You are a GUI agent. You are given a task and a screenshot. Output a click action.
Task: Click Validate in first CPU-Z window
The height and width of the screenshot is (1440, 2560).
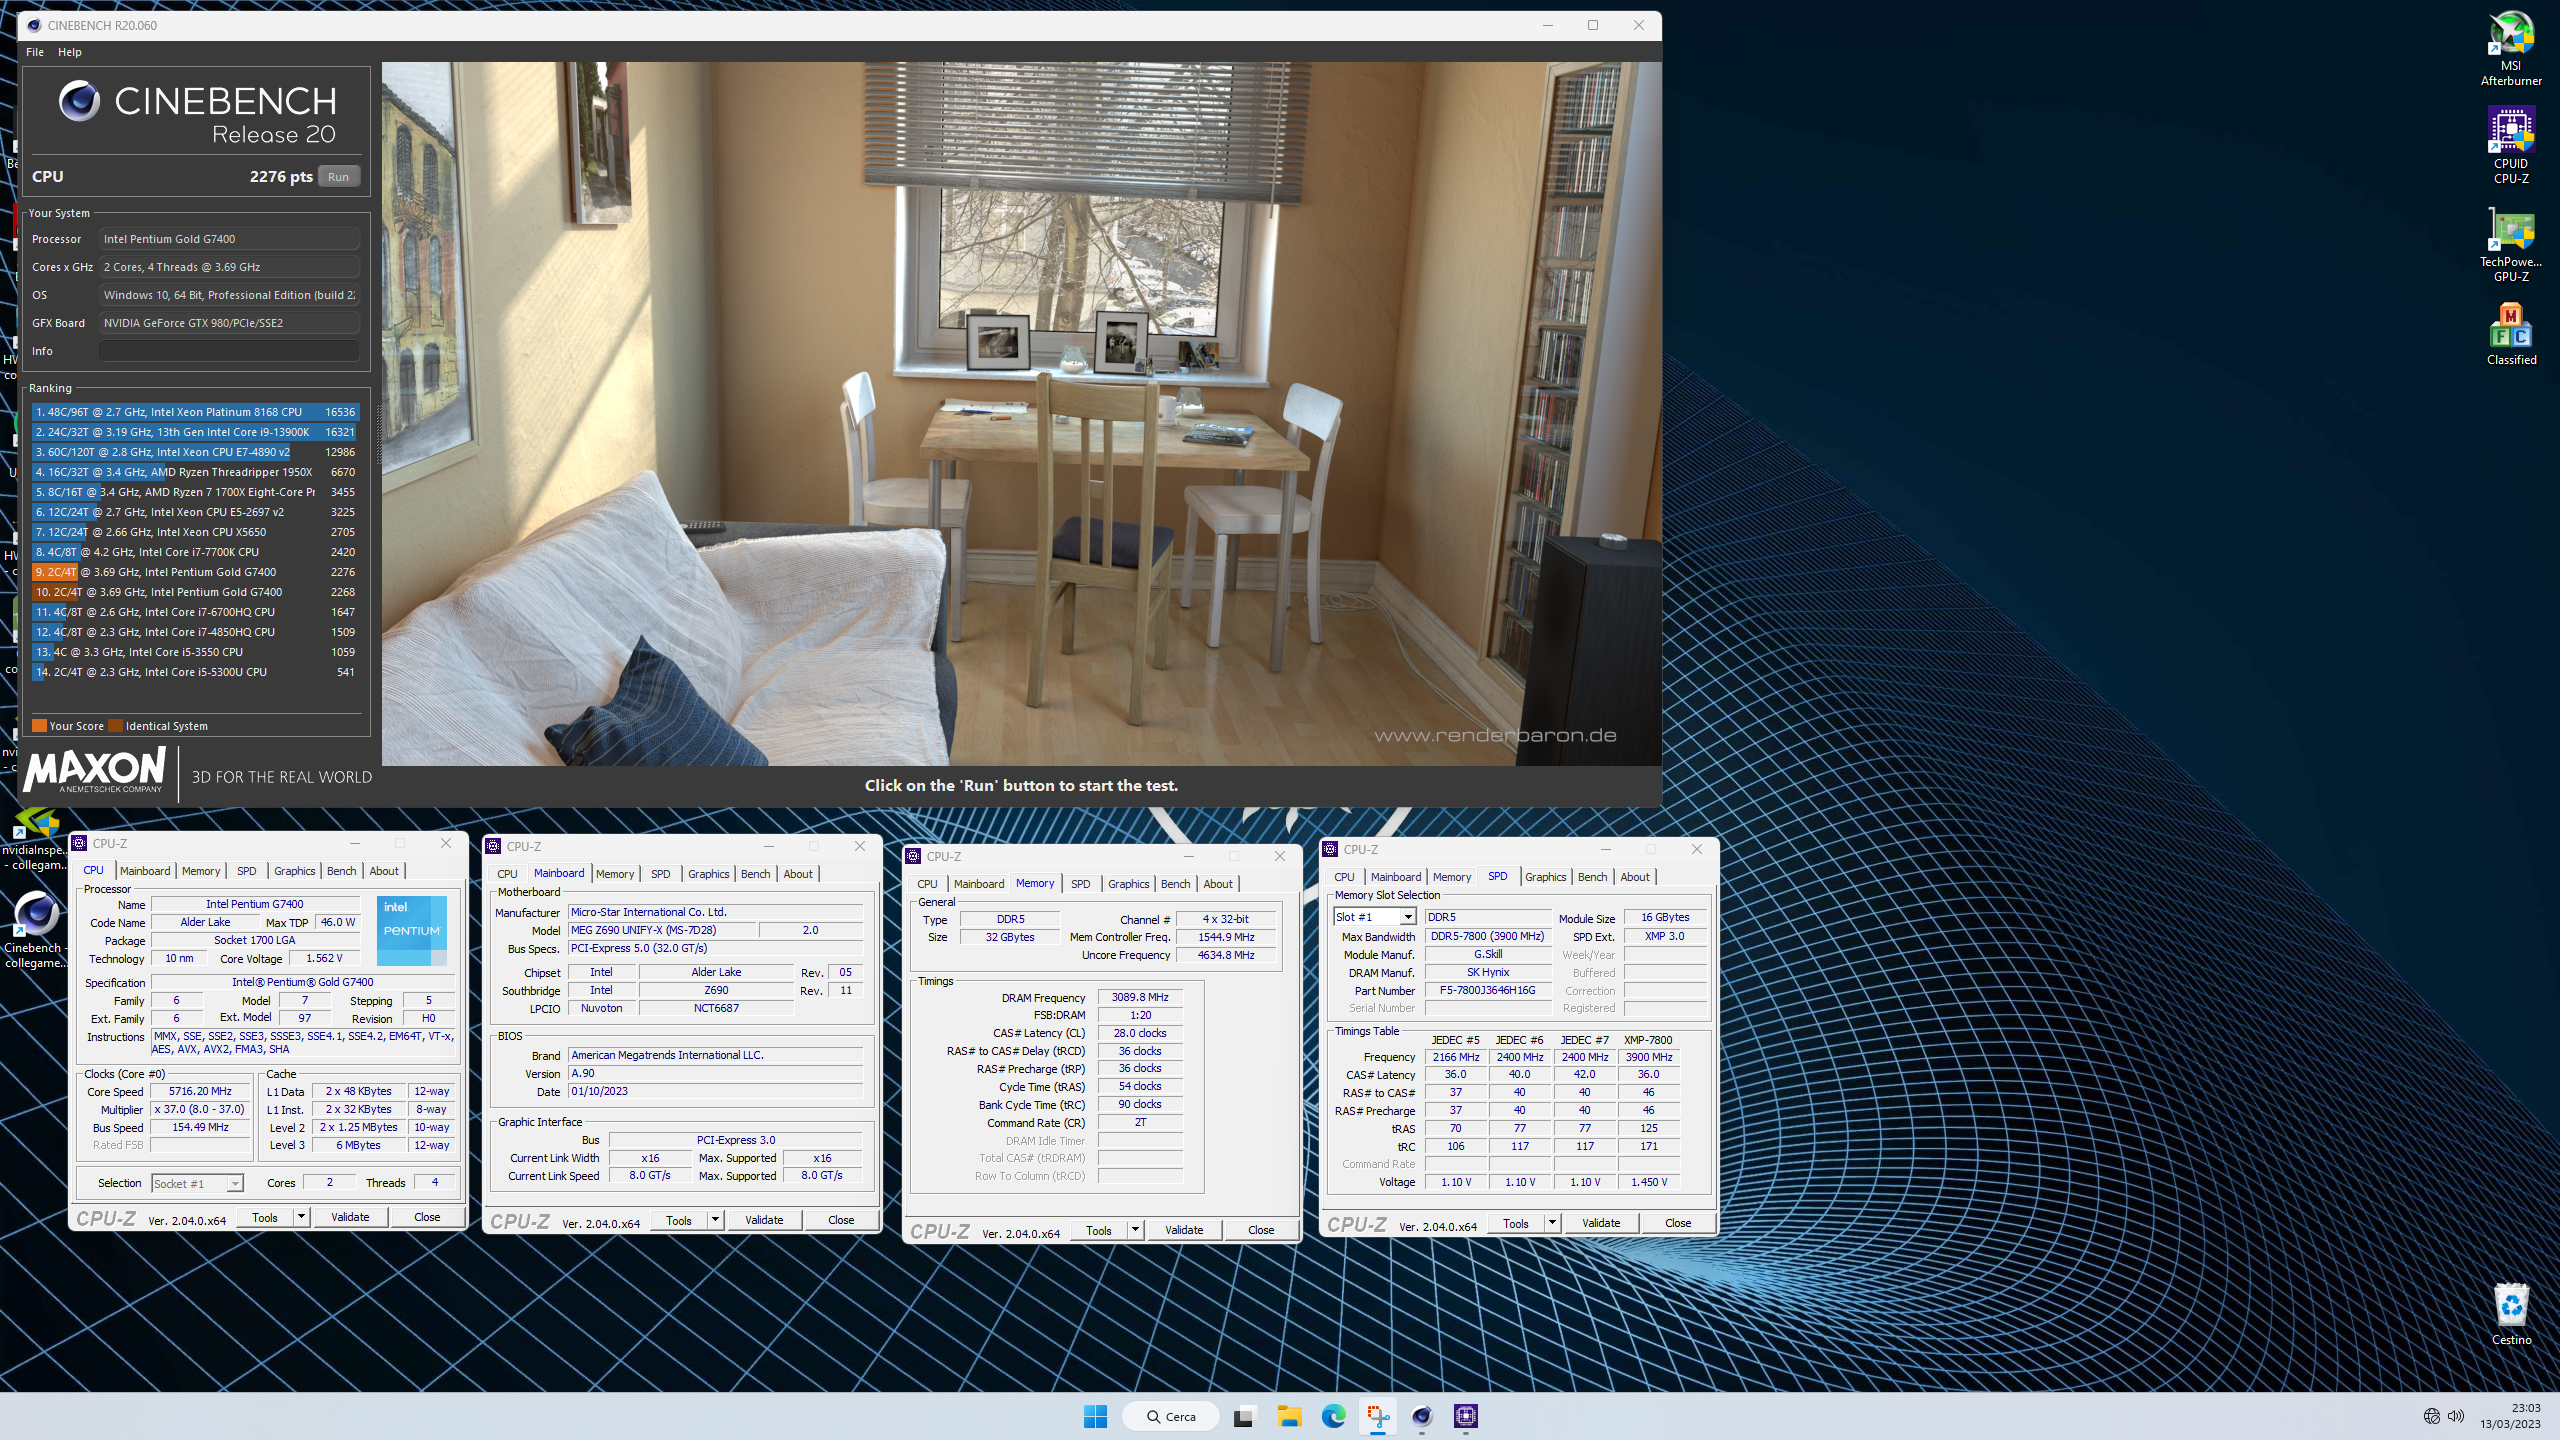click(350, 1217)
